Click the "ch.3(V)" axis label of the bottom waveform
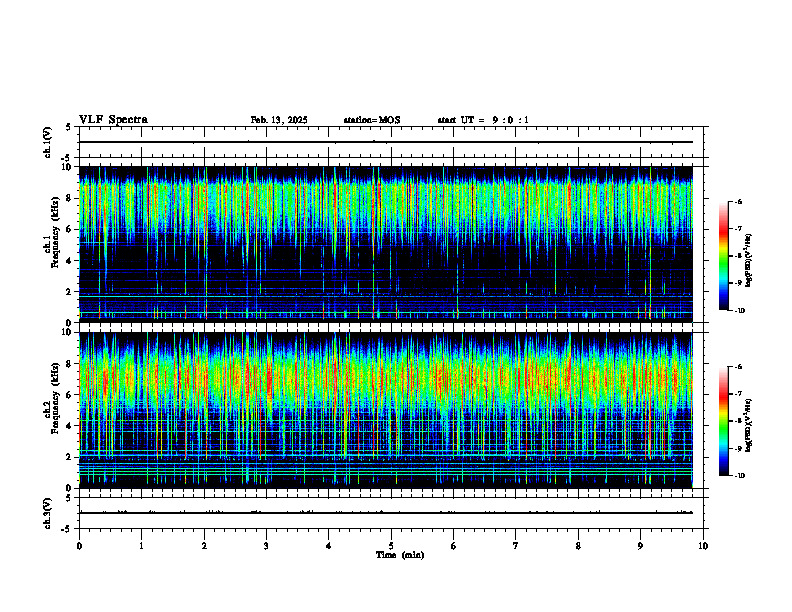 pos(47,513)
